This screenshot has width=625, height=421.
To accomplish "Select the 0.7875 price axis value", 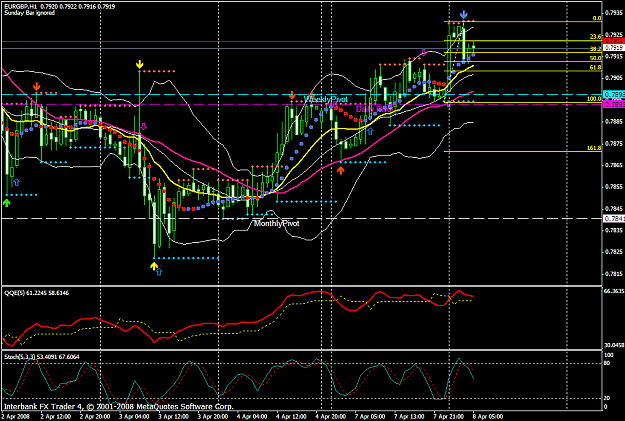I will [x=614, y=143].
